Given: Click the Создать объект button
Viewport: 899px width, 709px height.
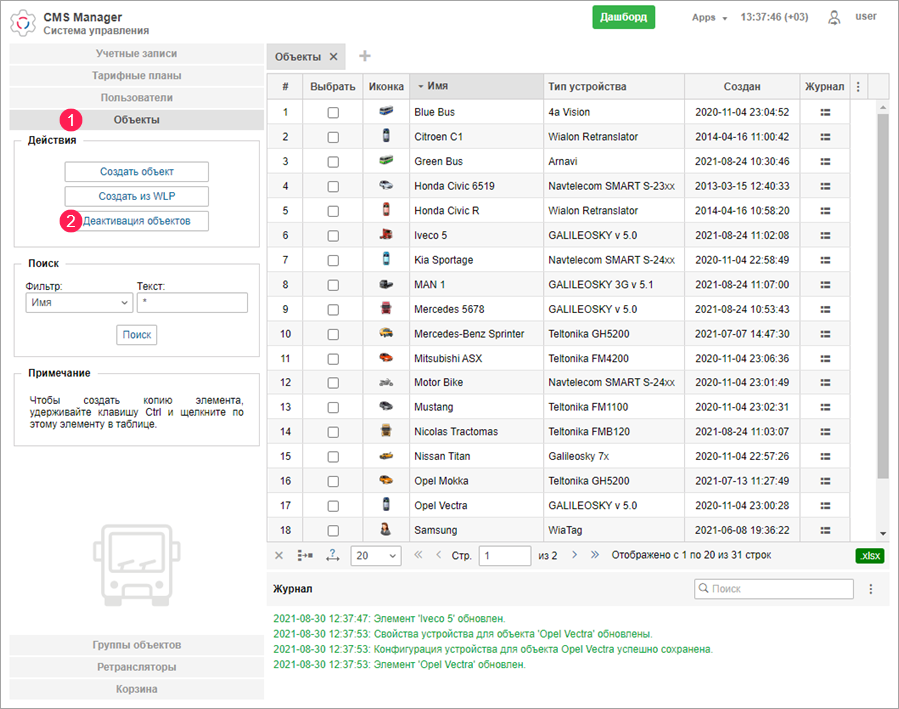Looking at the screenshot, I should [137, 172].
